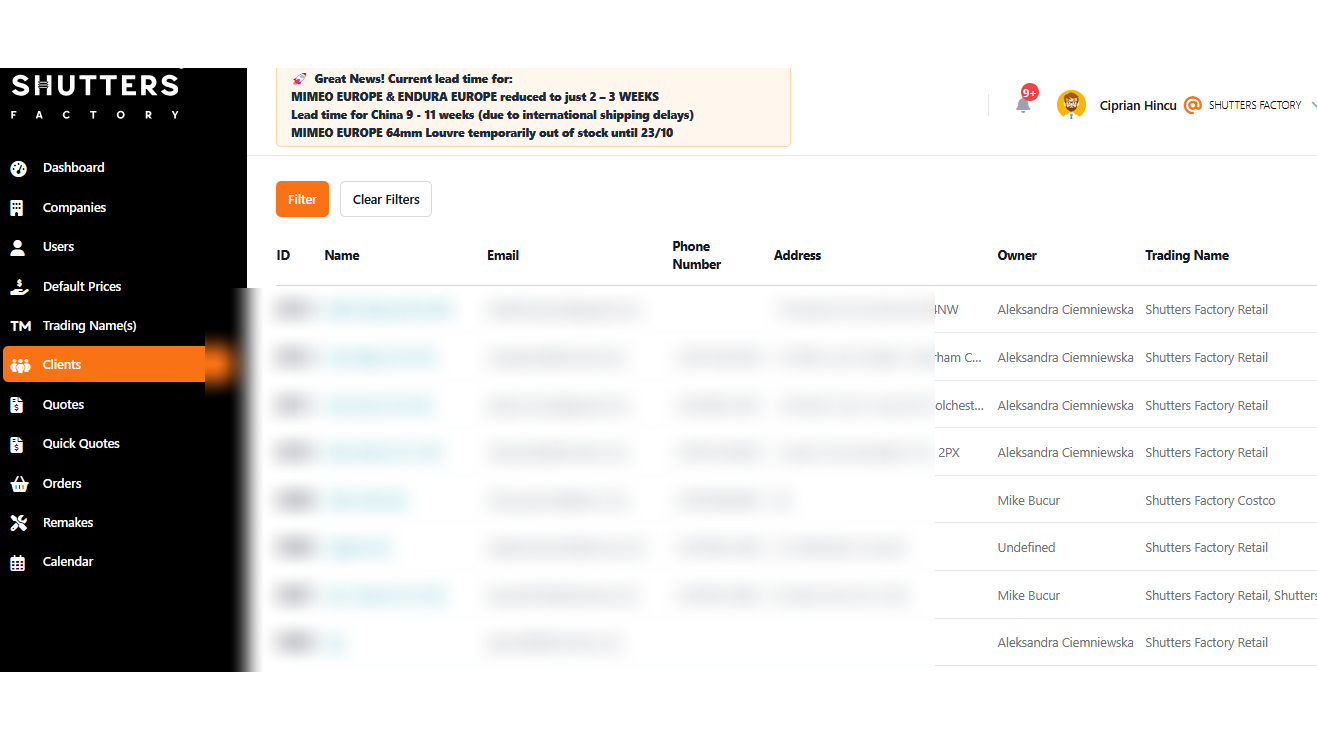Click Mike Bucur in the Costco row
1317x741 pixels.
tap(1028, 501)
